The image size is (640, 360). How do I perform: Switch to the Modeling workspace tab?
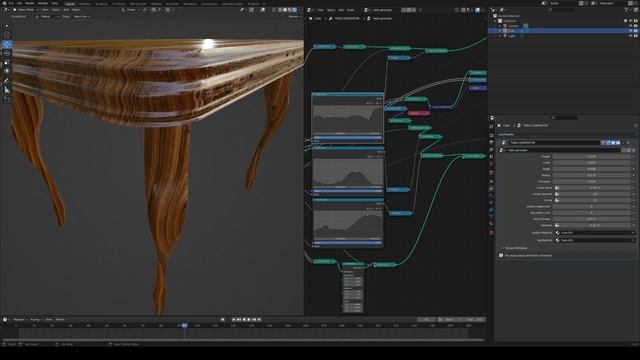tap(84, 4)
